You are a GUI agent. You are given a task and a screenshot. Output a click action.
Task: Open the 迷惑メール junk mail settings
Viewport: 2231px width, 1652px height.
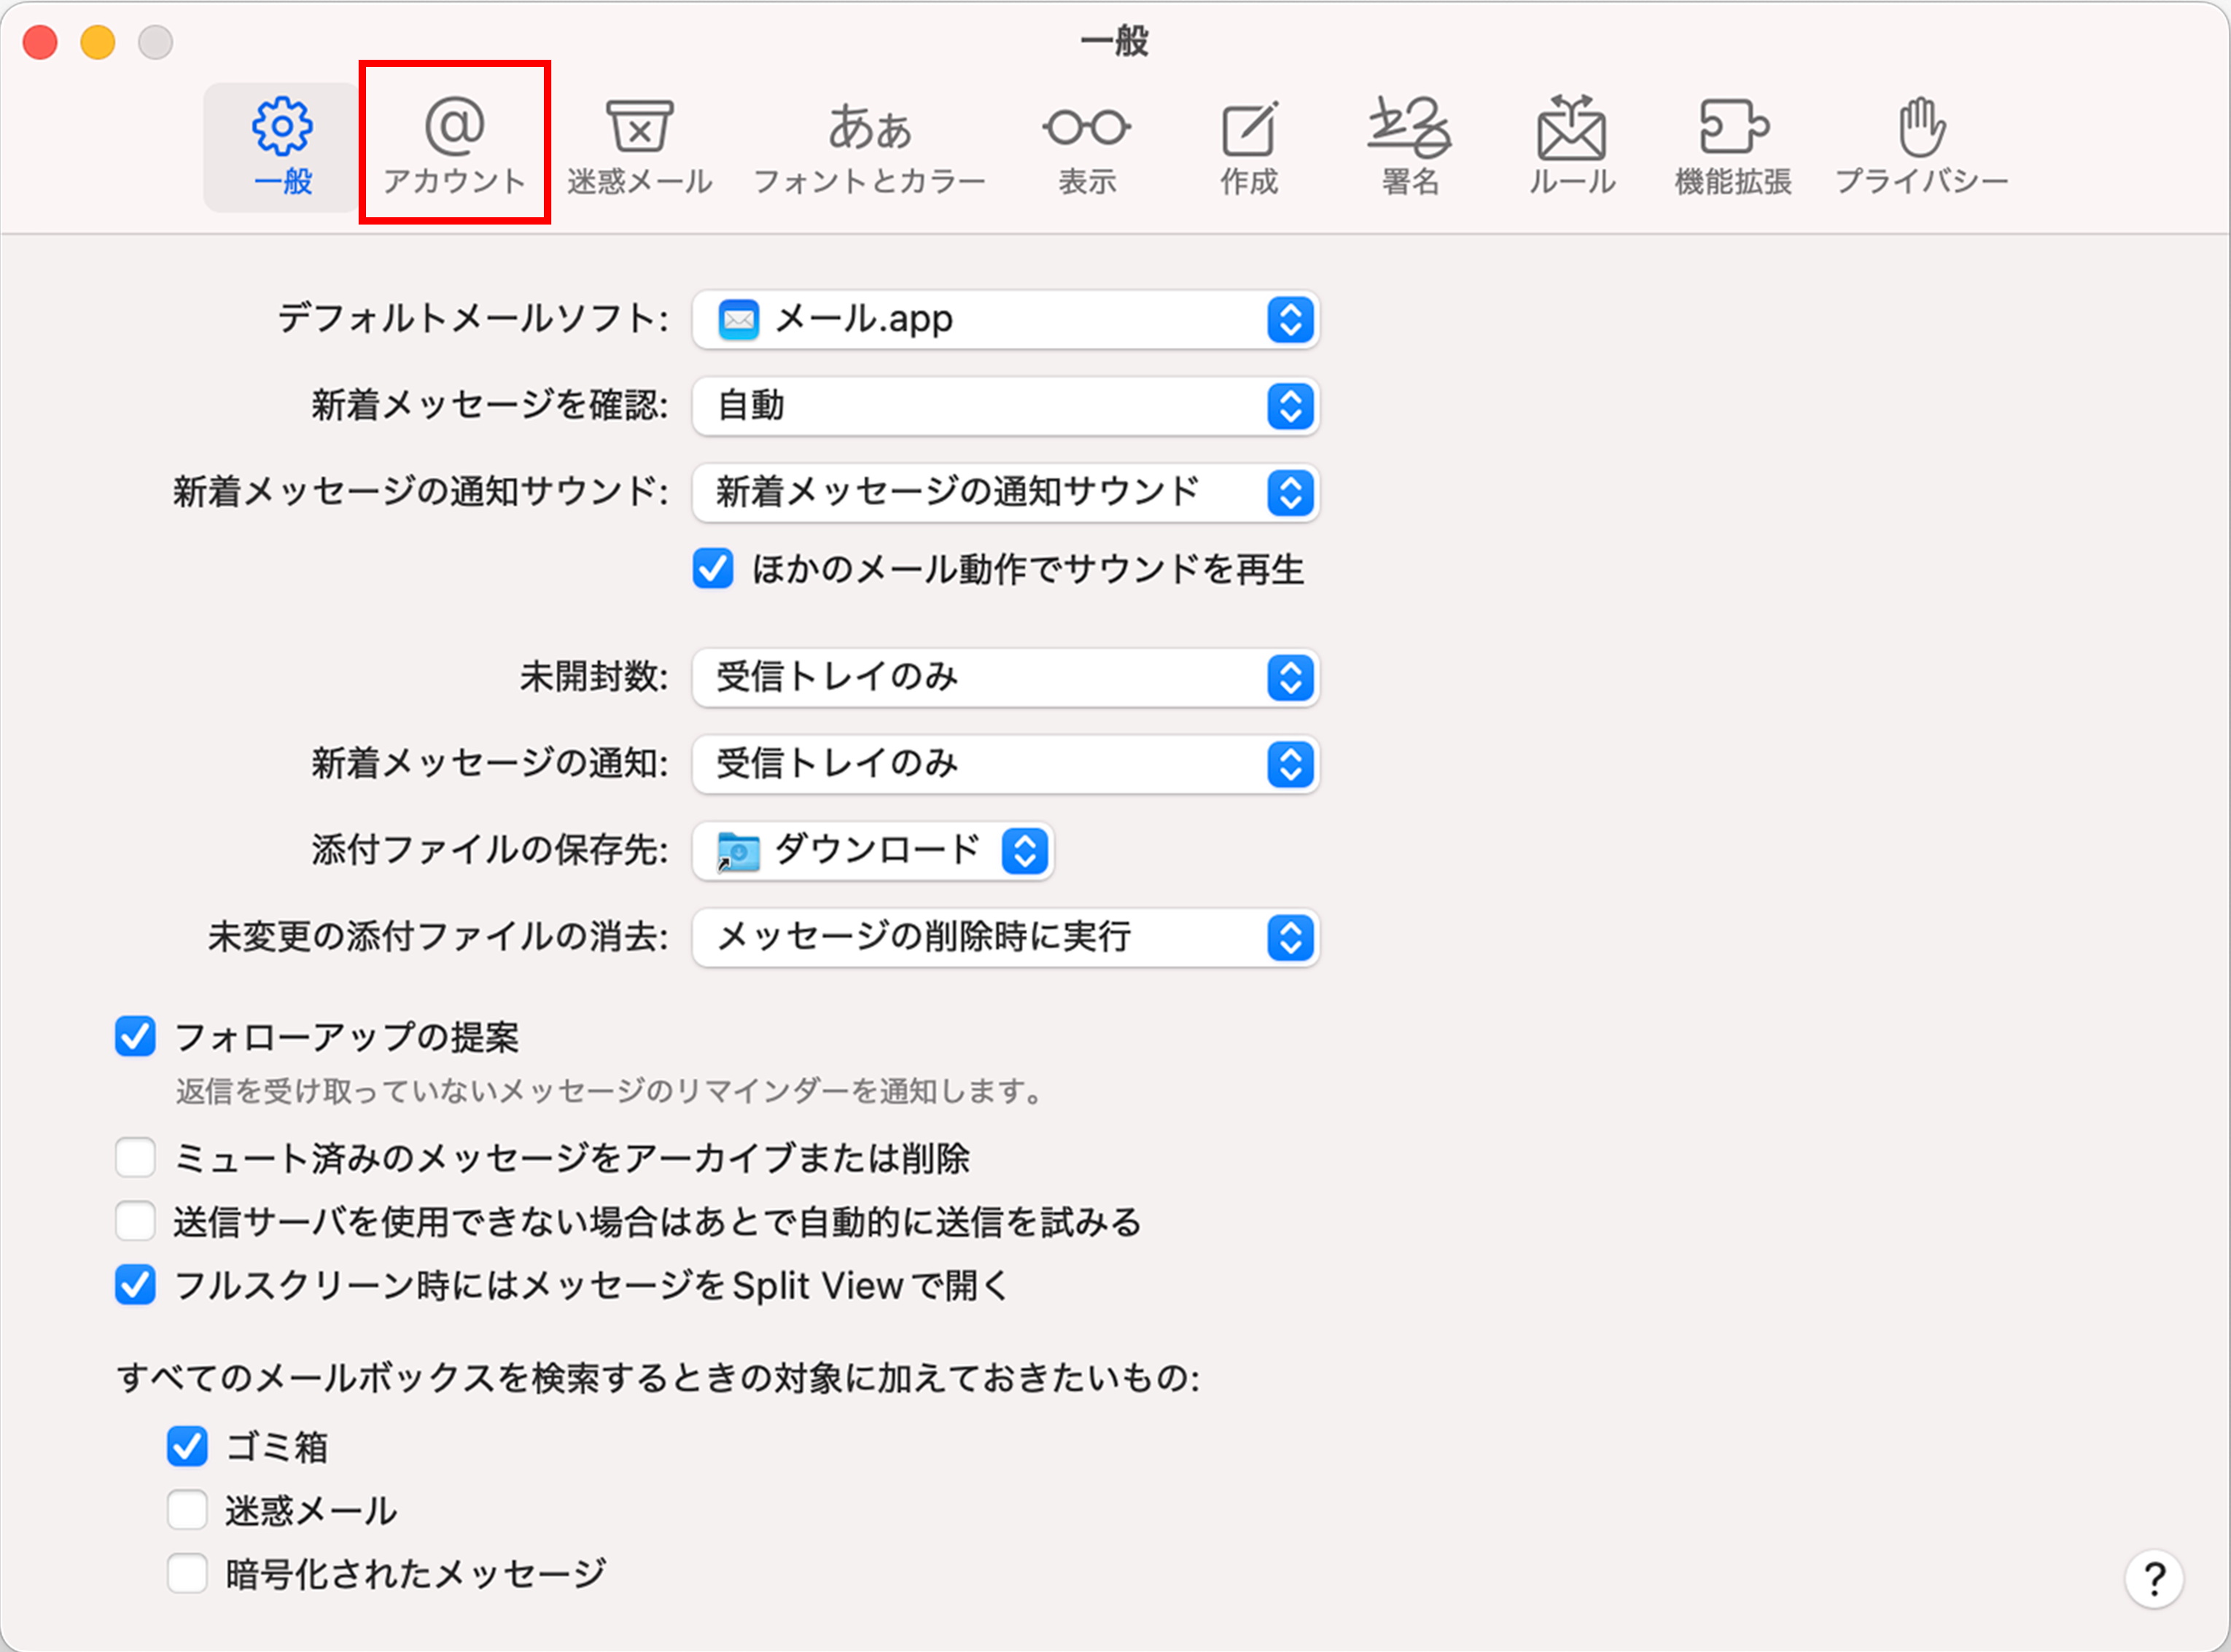[639, 147]
